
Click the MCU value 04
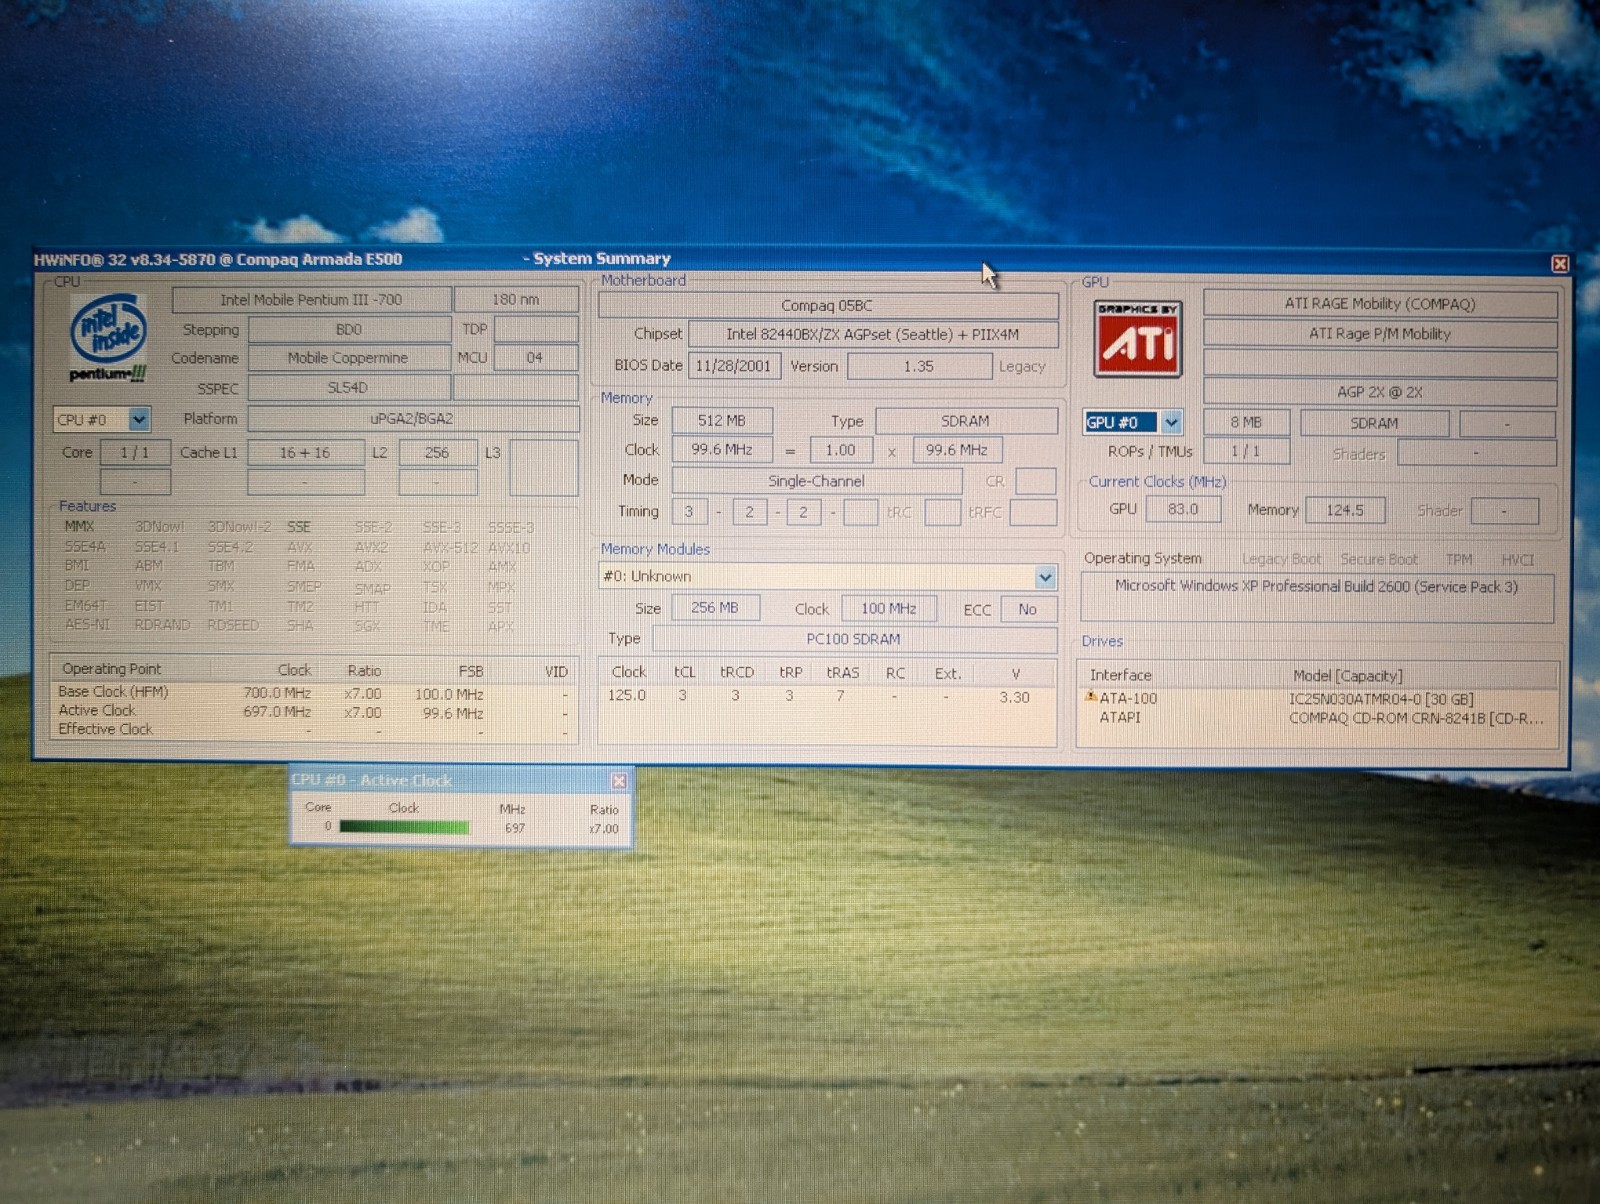click(x=535, y=357)
